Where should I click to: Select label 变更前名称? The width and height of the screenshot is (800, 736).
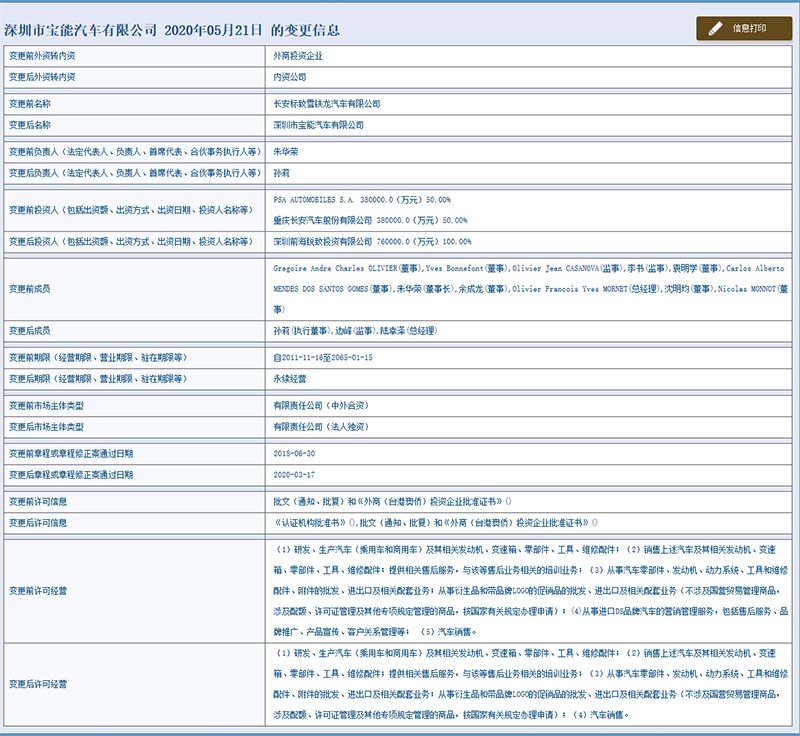coord(30,104)
